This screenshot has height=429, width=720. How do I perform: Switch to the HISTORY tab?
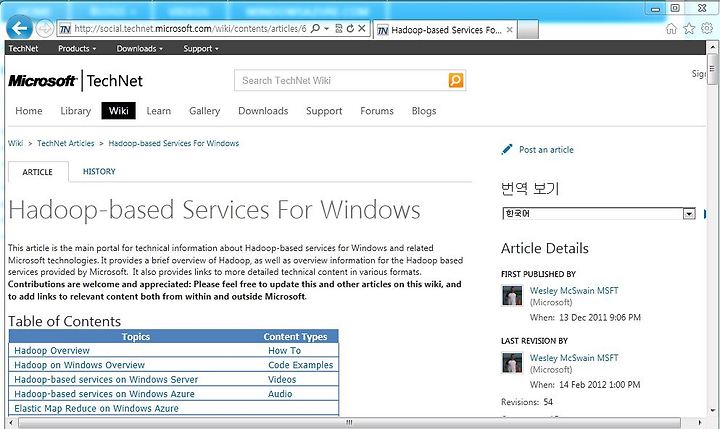(x=99, y=171)
